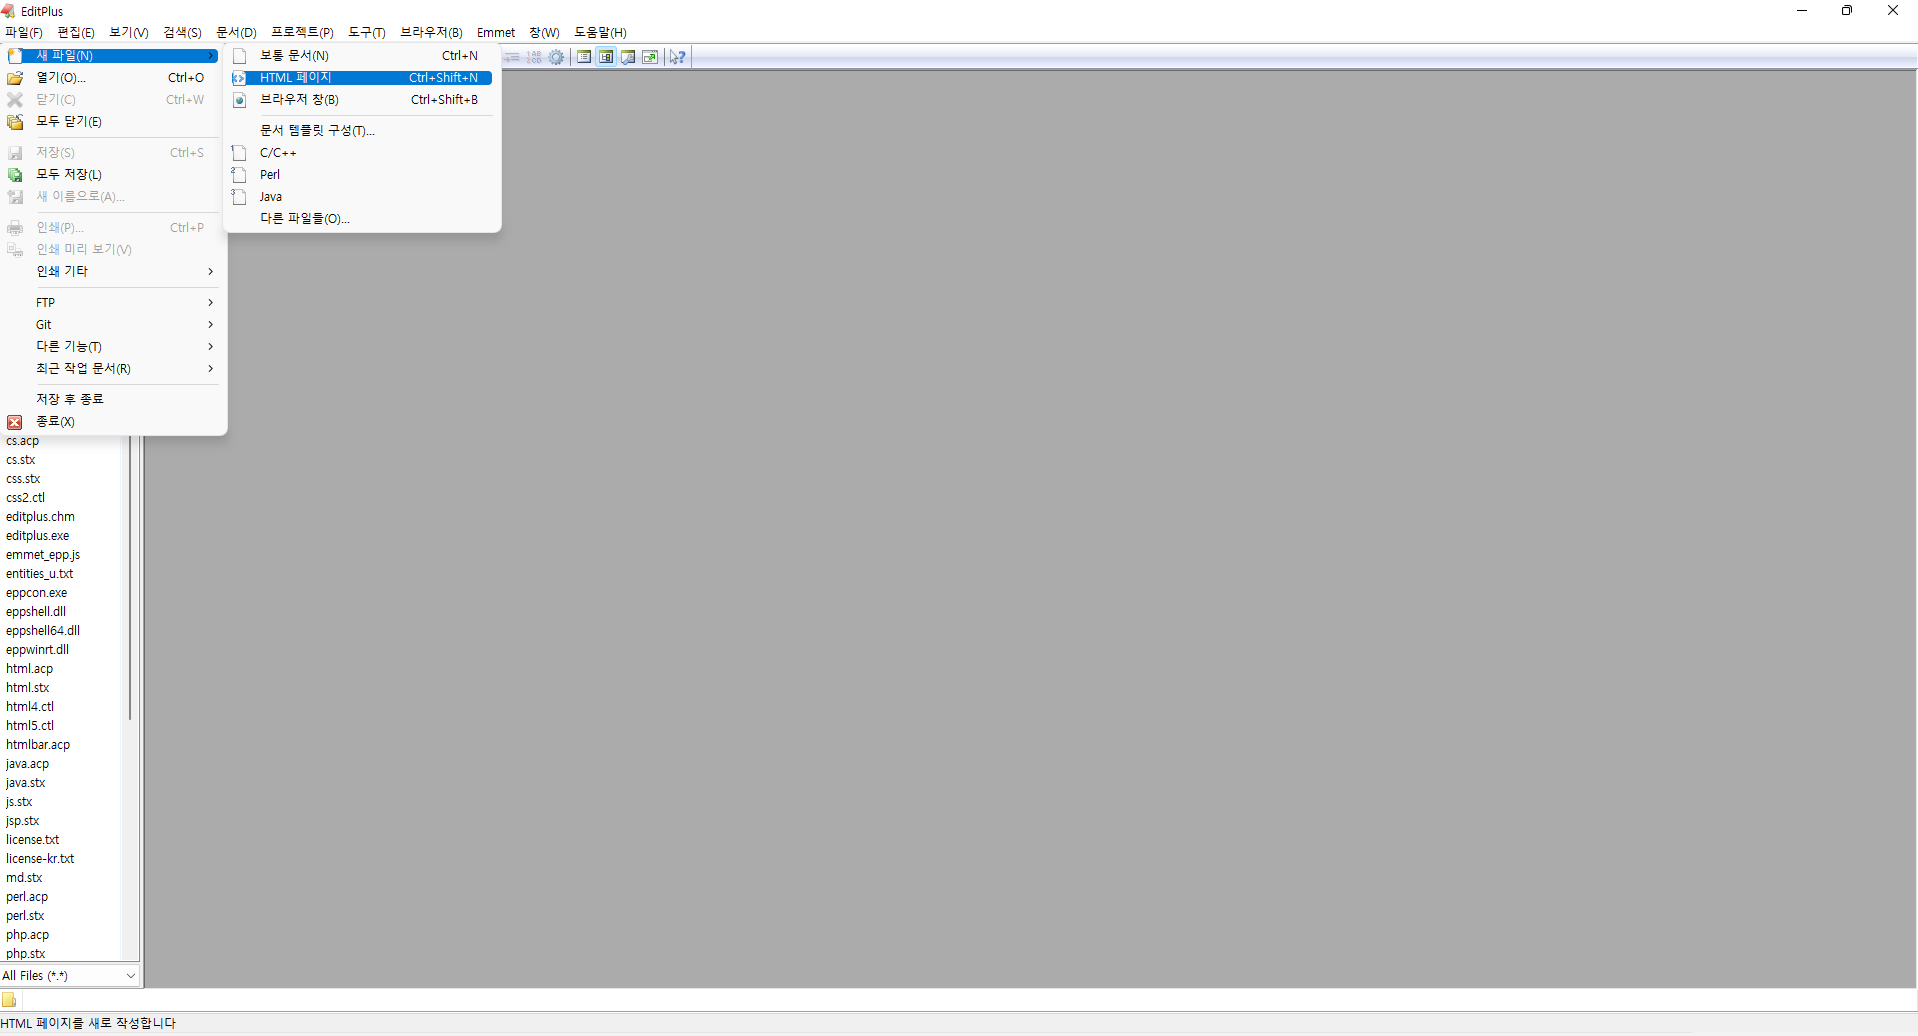This screenshot has width=1918, height=1036.
Task: Select html.acp in the file list
Action: tap(30, 669)
